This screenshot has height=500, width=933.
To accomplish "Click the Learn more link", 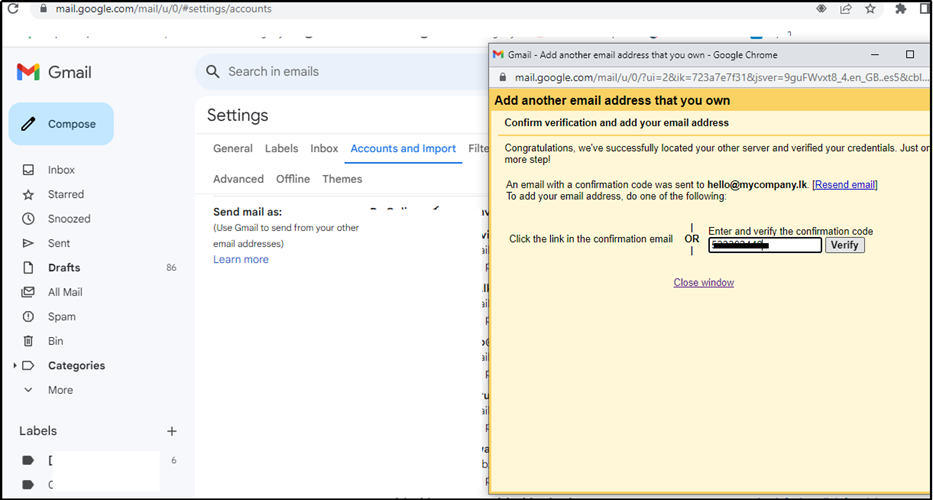I will click(x=240, y=259).
